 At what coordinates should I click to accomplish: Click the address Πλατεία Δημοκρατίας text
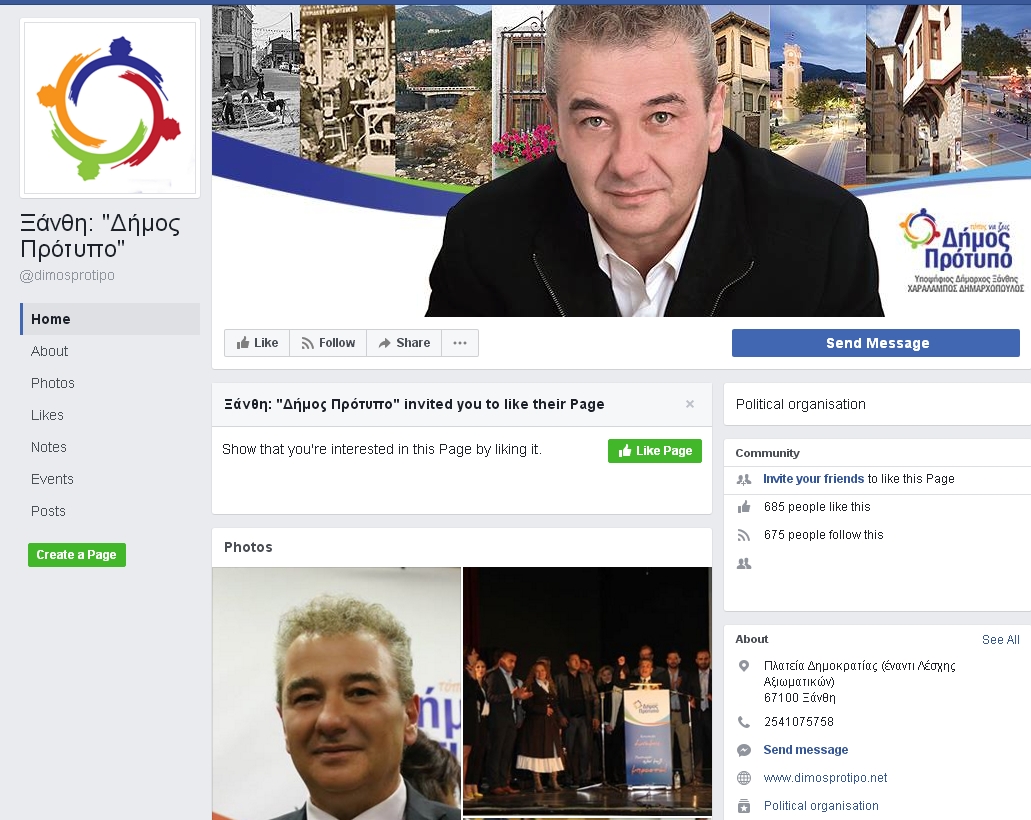pos(859,681)
